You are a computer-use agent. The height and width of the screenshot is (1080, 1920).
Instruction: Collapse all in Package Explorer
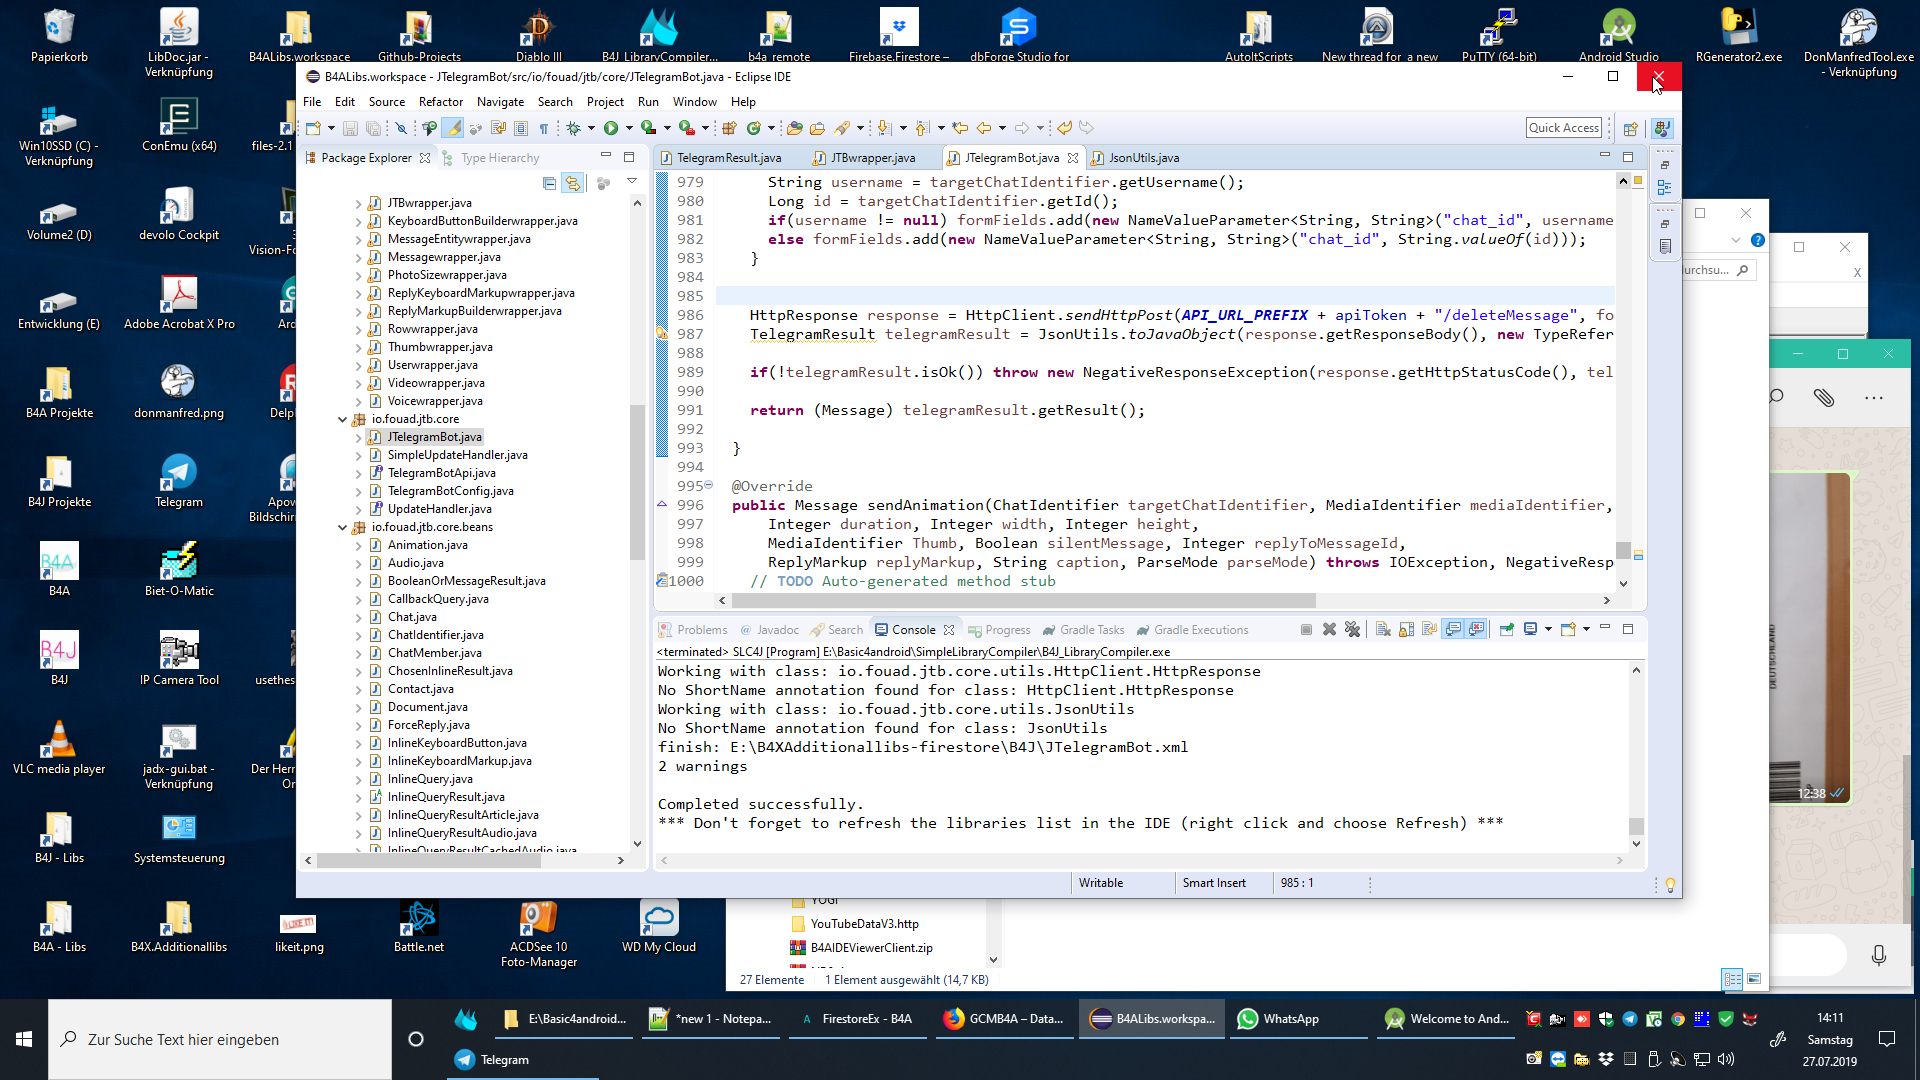coord(549,183)
